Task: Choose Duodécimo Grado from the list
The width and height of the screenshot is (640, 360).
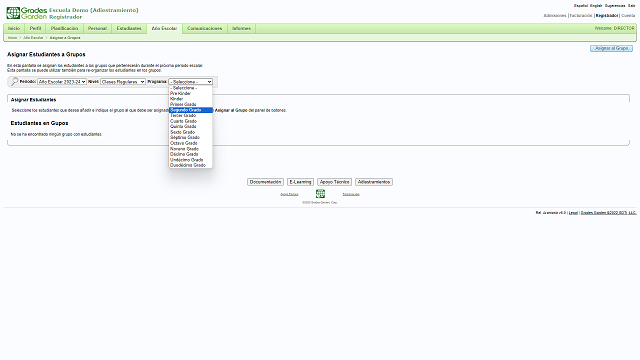Action: coord(191,165)
